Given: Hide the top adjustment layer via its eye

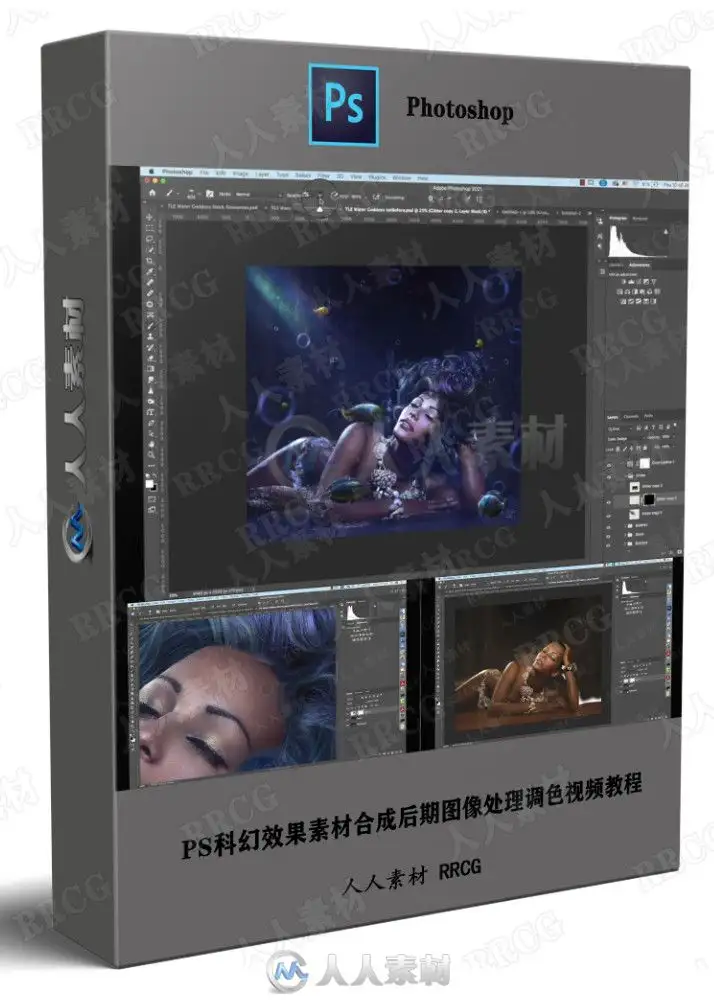Looking at the screenshot, I should [x=609, y=466].
